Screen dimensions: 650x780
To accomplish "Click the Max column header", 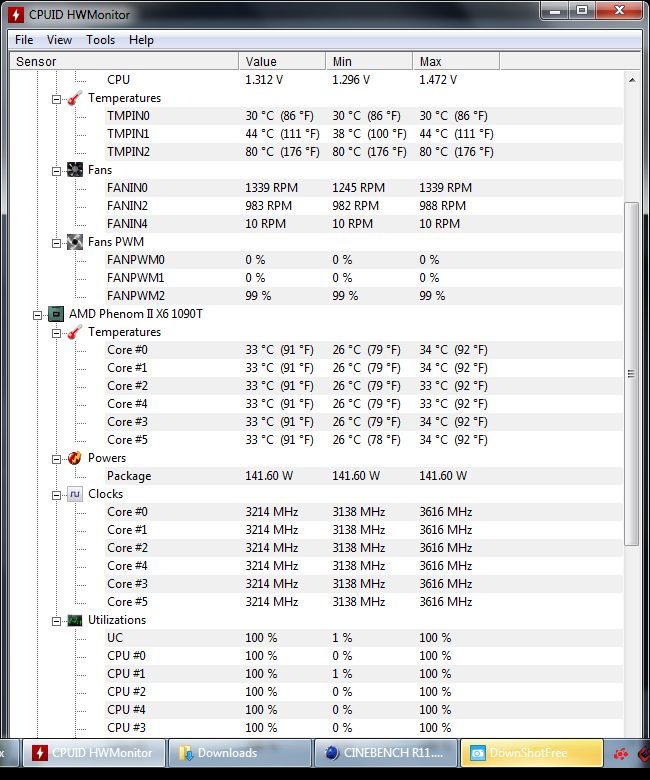I will click(456, 61).
